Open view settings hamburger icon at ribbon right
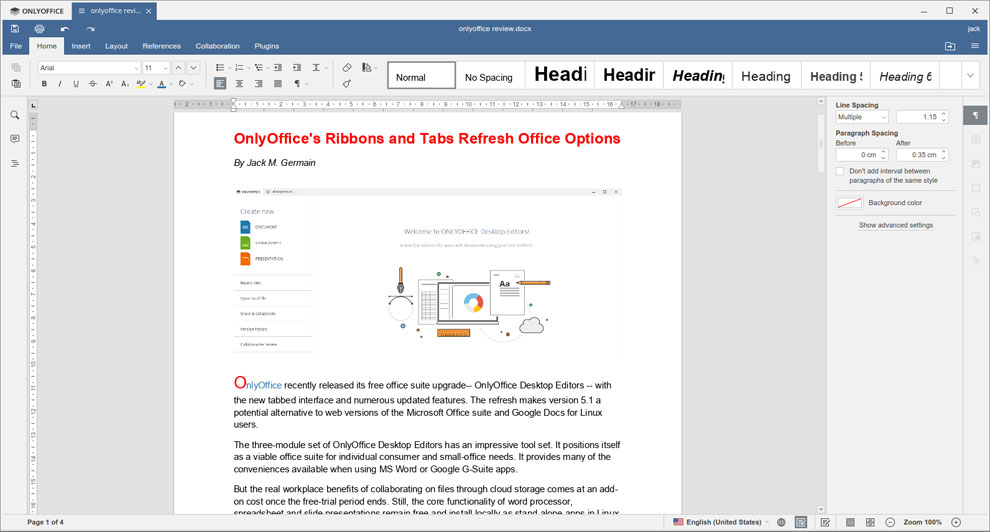The height and width of the screenshot is (532, 990). click(975, 46)
